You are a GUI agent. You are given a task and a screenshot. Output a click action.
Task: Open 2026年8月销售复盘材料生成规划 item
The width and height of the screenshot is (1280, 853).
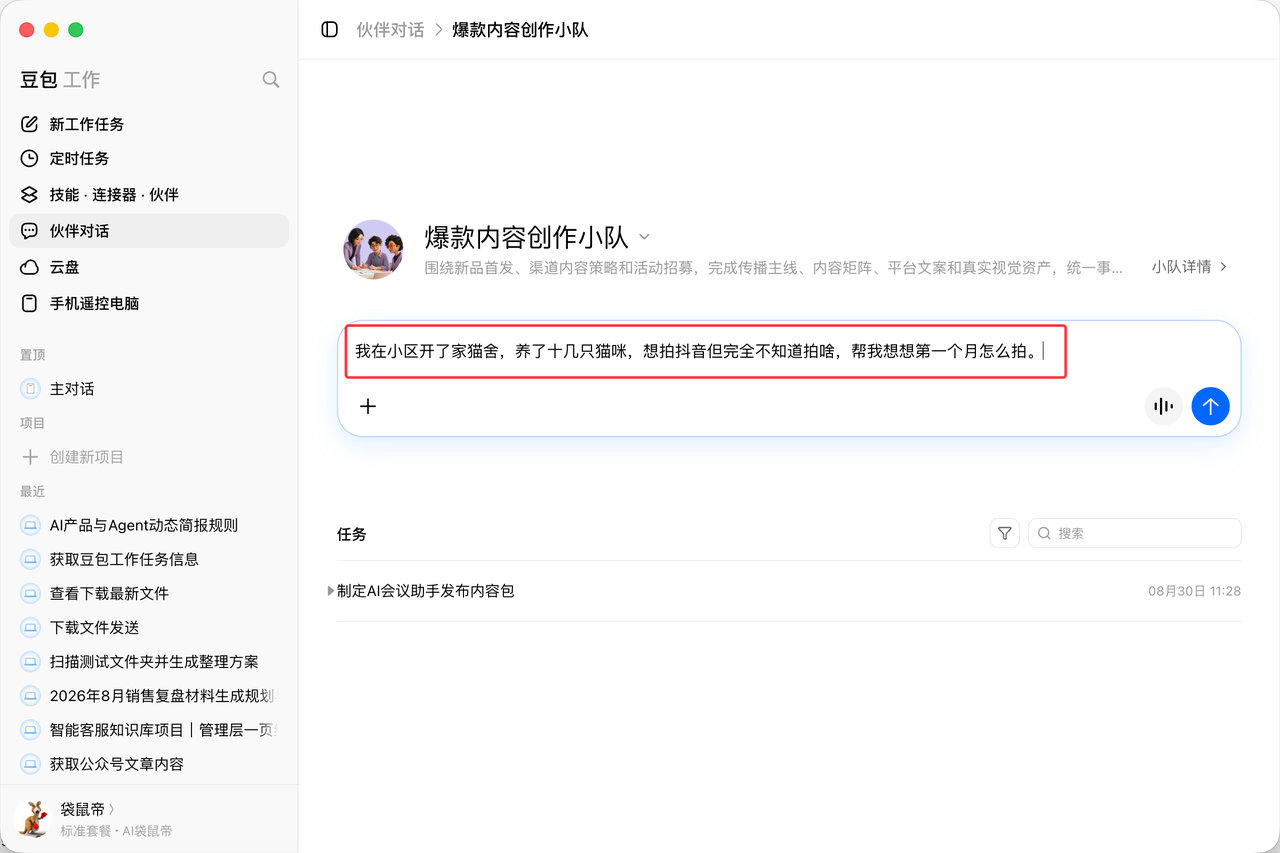point(149,695)
